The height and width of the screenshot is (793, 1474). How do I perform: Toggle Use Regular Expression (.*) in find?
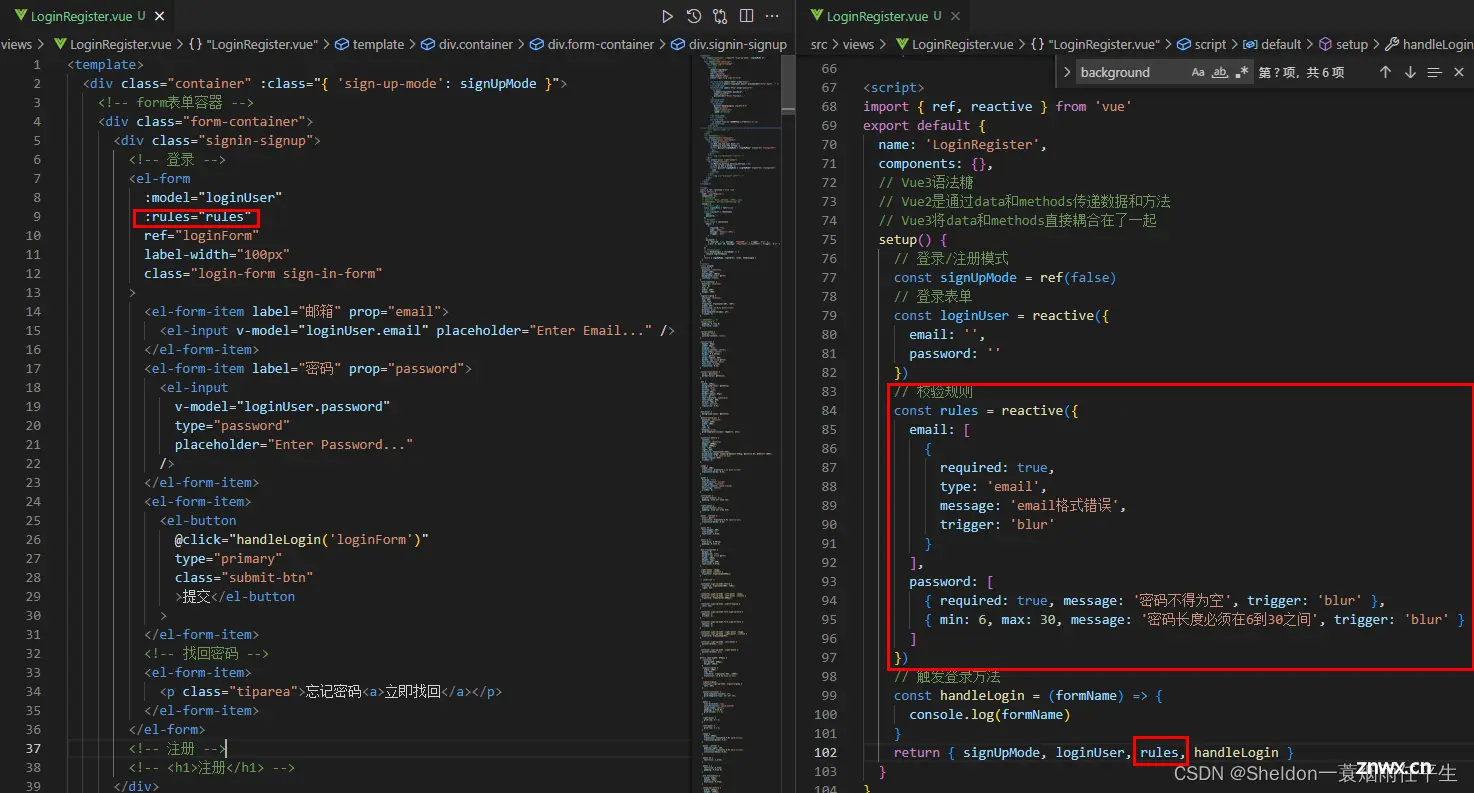click(x=1242, y=72)
